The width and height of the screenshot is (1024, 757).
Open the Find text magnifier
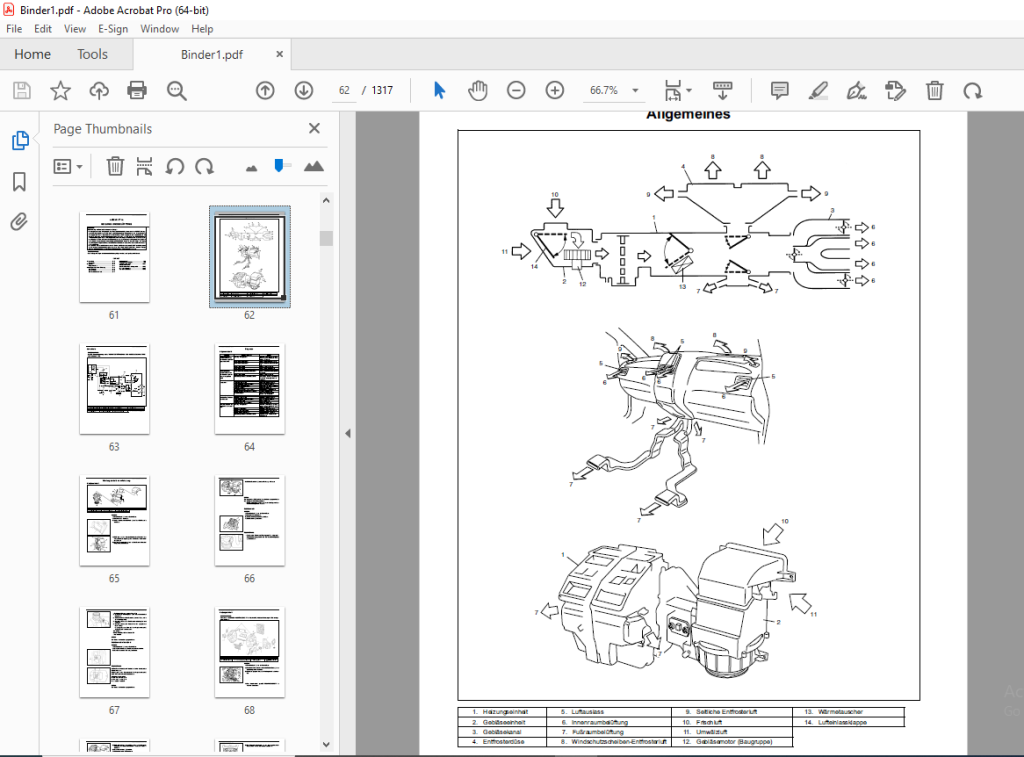pyautogui.click(x=176, y=91)
